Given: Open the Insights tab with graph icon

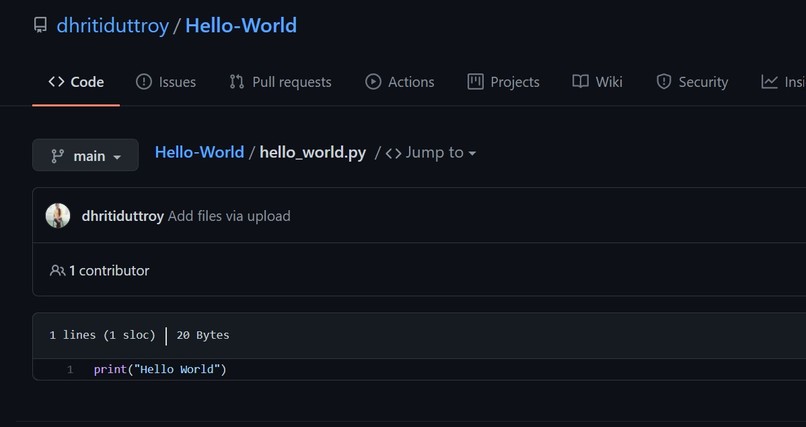Looking at the screenshot, I should [x=783, y=82].
